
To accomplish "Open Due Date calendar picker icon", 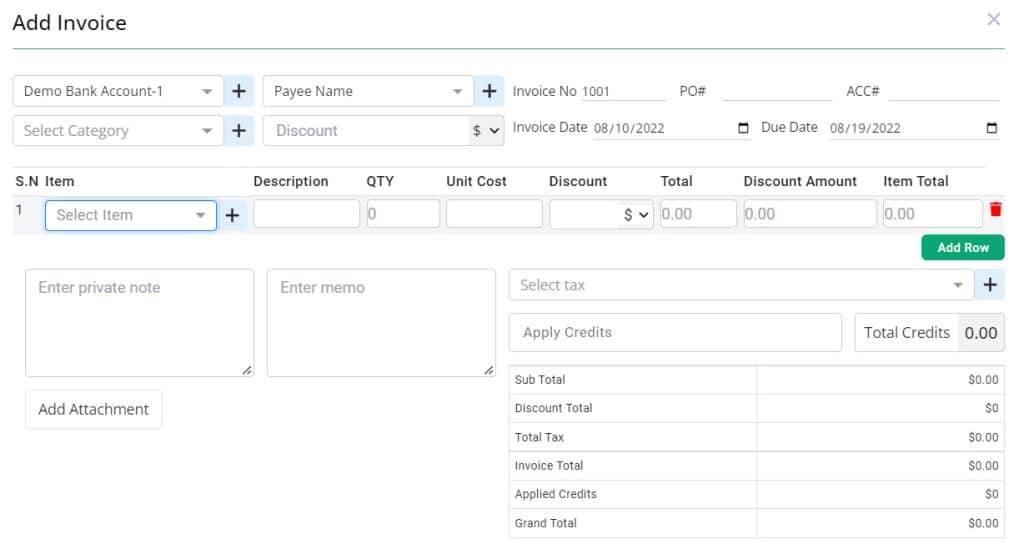I will point(991,128).
